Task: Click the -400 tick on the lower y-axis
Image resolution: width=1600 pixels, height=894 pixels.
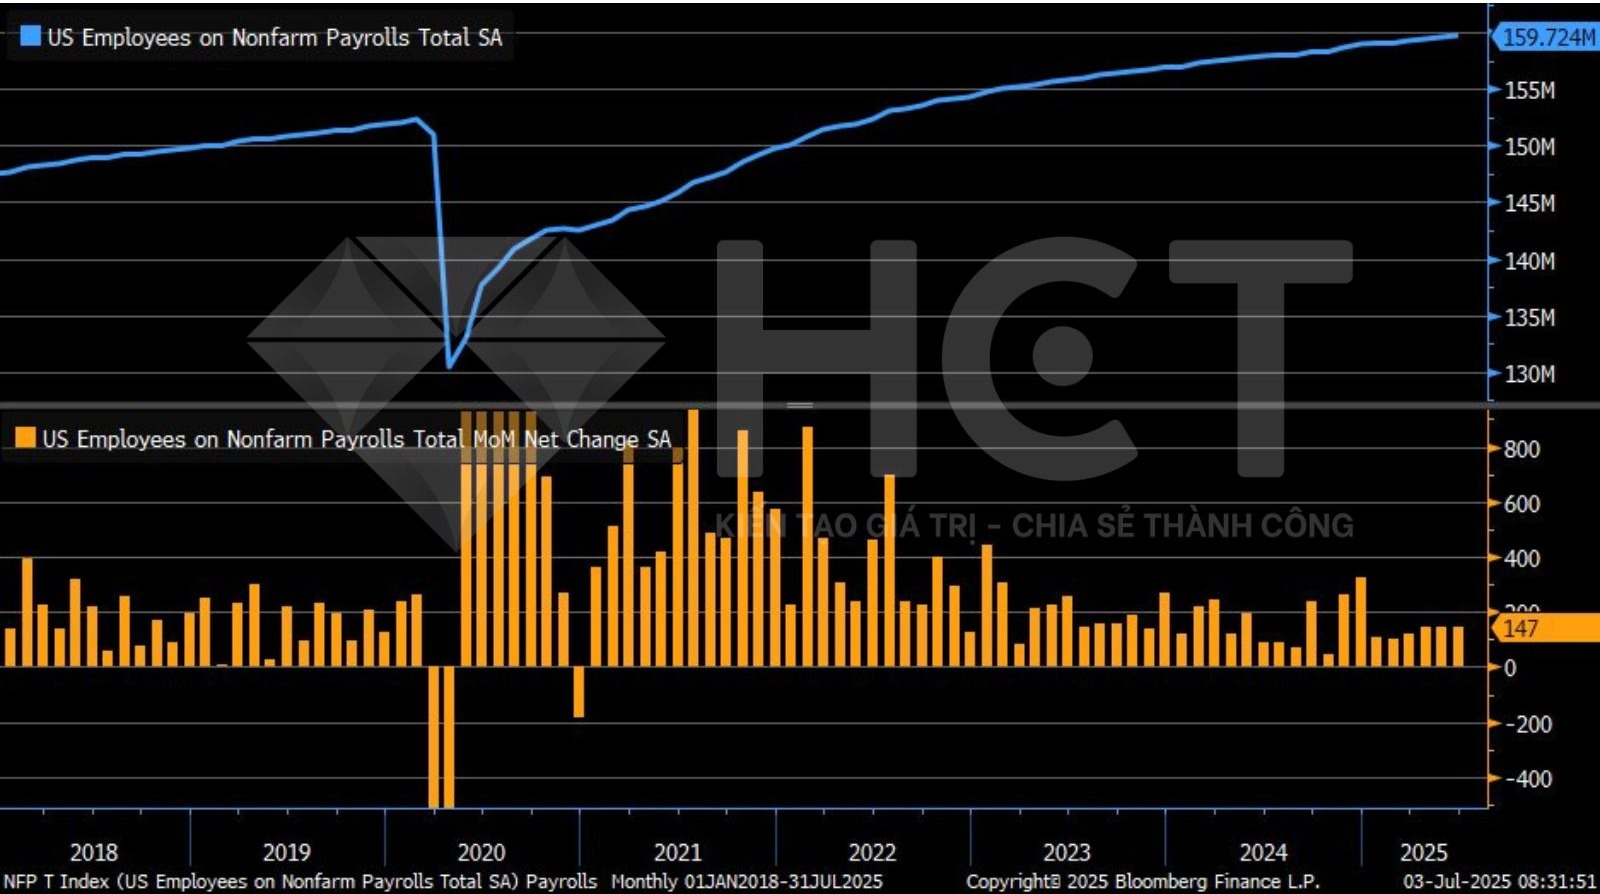Action: pyautogui.click(x=1527, y=778)
